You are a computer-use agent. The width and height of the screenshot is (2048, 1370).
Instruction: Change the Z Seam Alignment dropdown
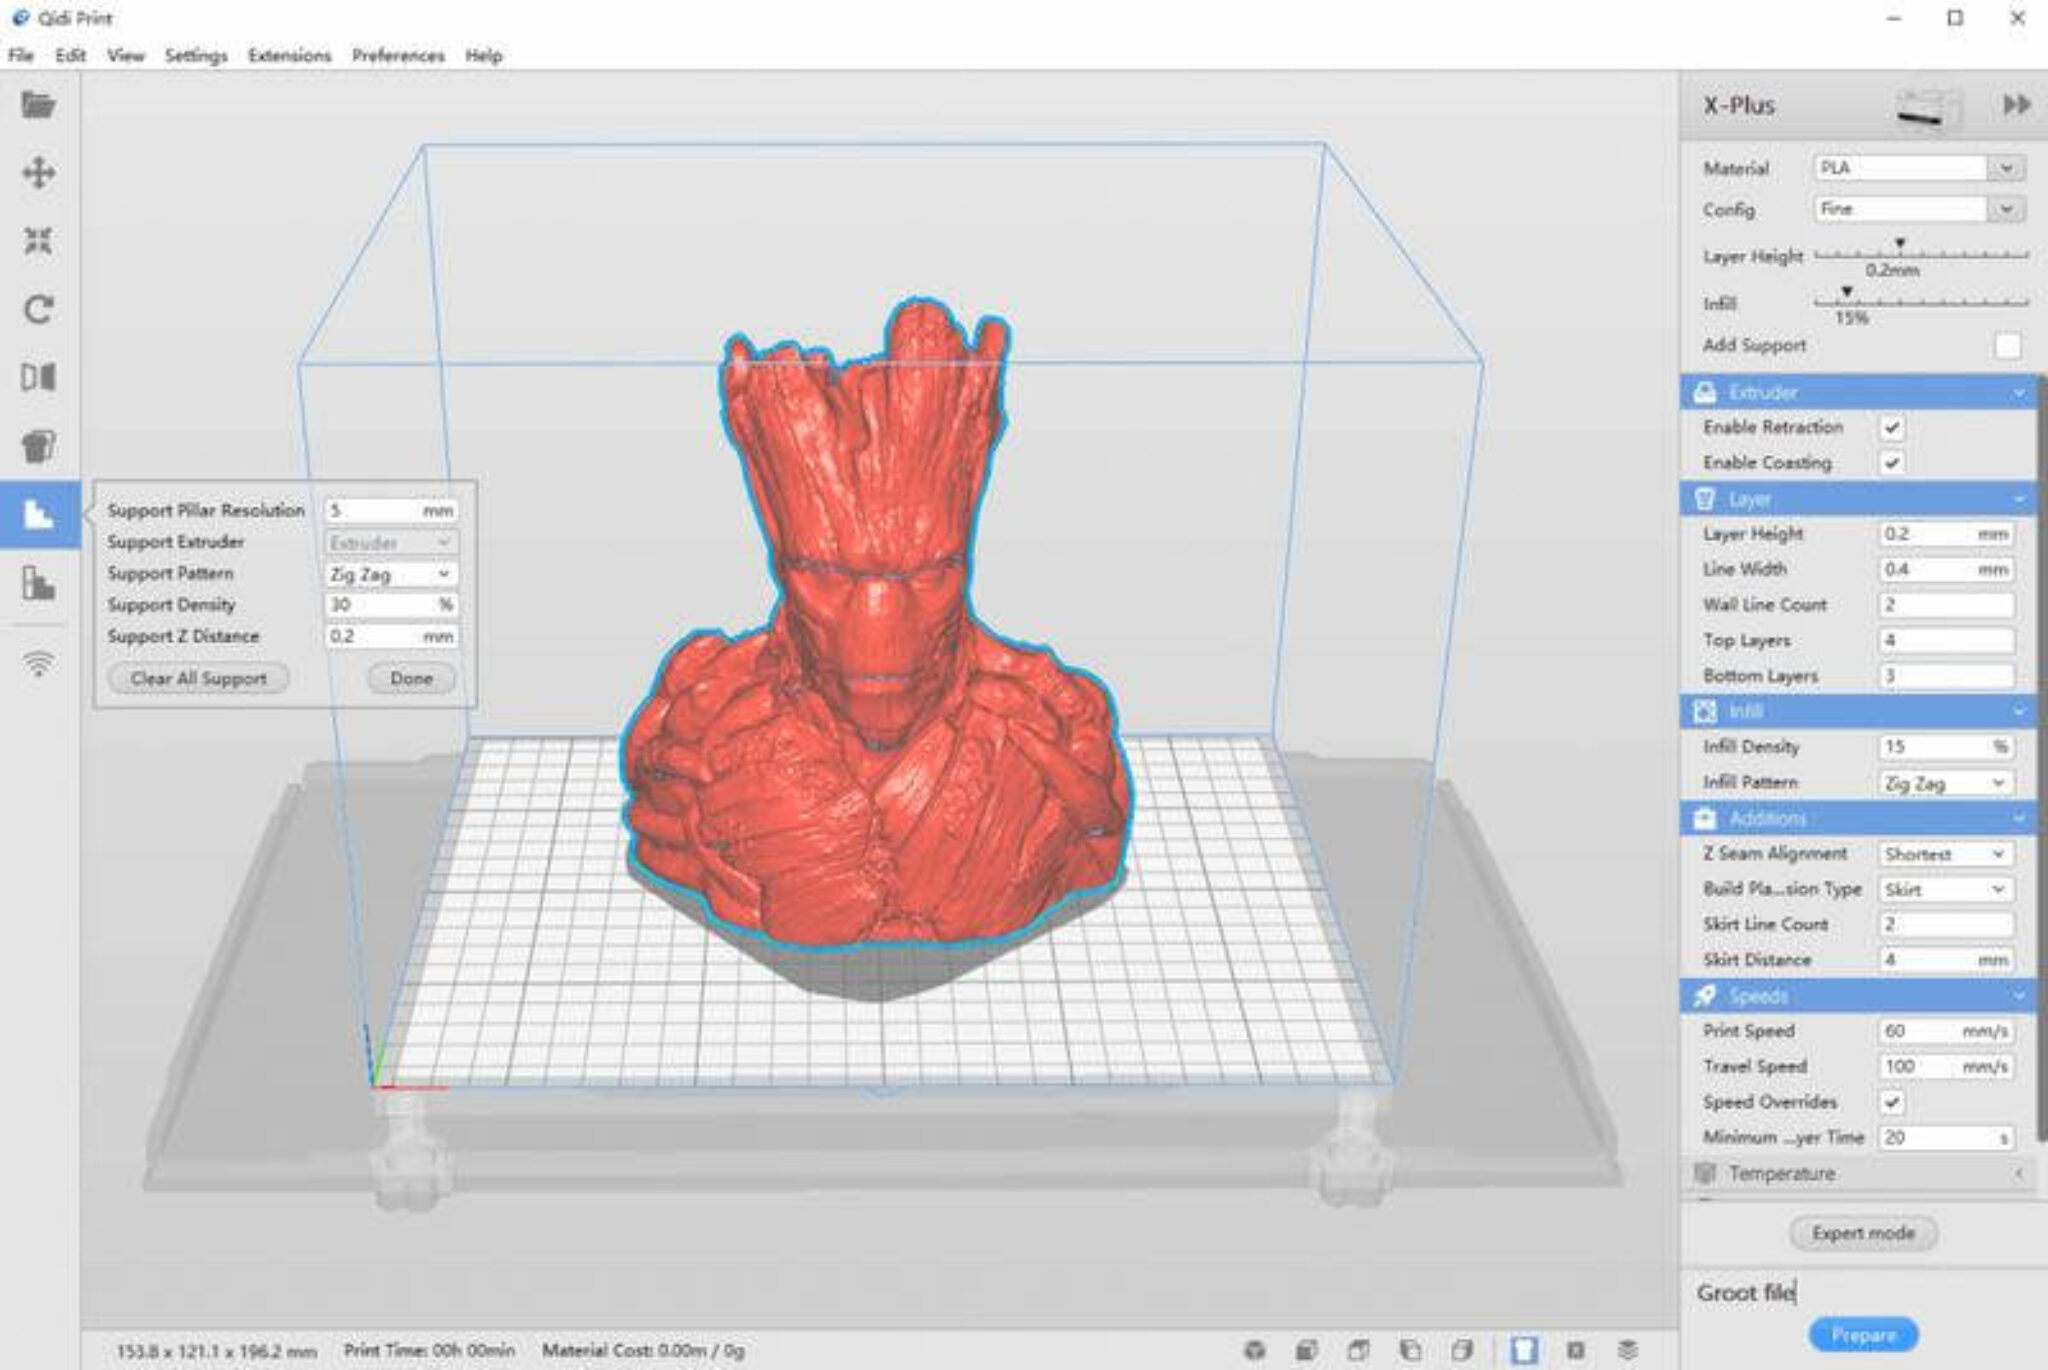click(1943, 853)
